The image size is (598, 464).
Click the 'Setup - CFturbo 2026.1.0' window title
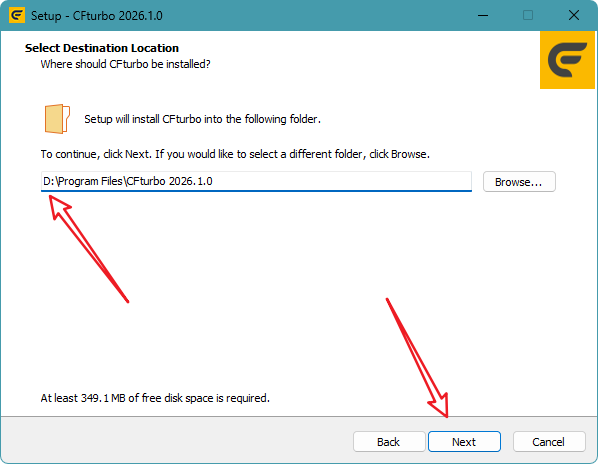(96, 16)
